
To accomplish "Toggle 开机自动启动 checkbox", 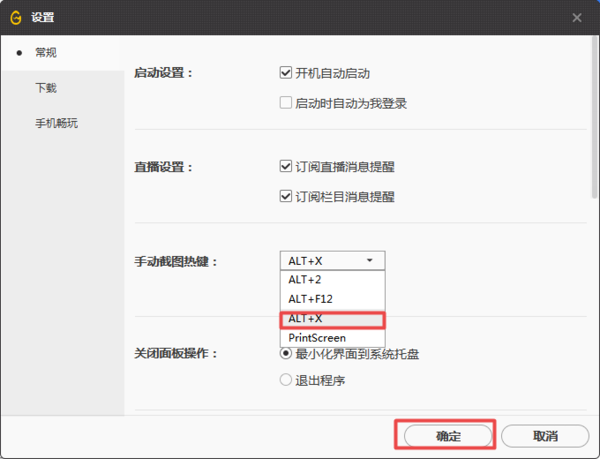I will [286, 73].
